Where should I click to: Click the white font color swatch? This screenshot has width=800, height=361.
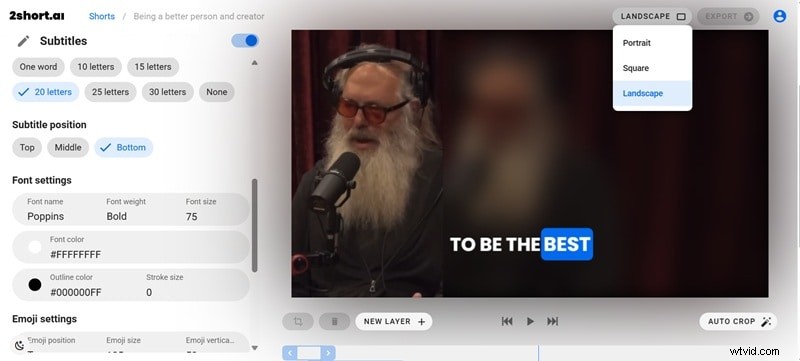(x=35, y=247)
